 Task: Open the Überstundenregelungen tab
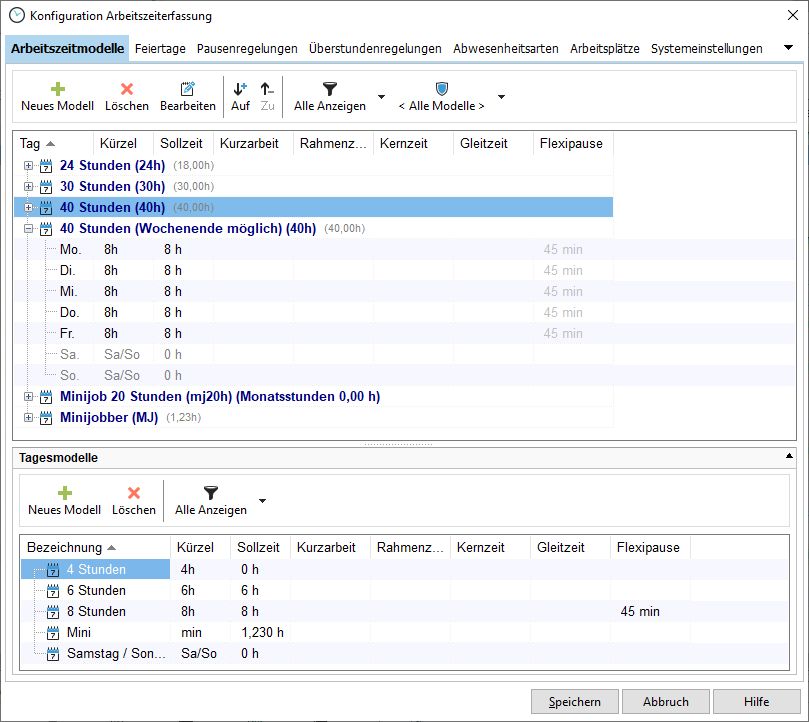375,48
